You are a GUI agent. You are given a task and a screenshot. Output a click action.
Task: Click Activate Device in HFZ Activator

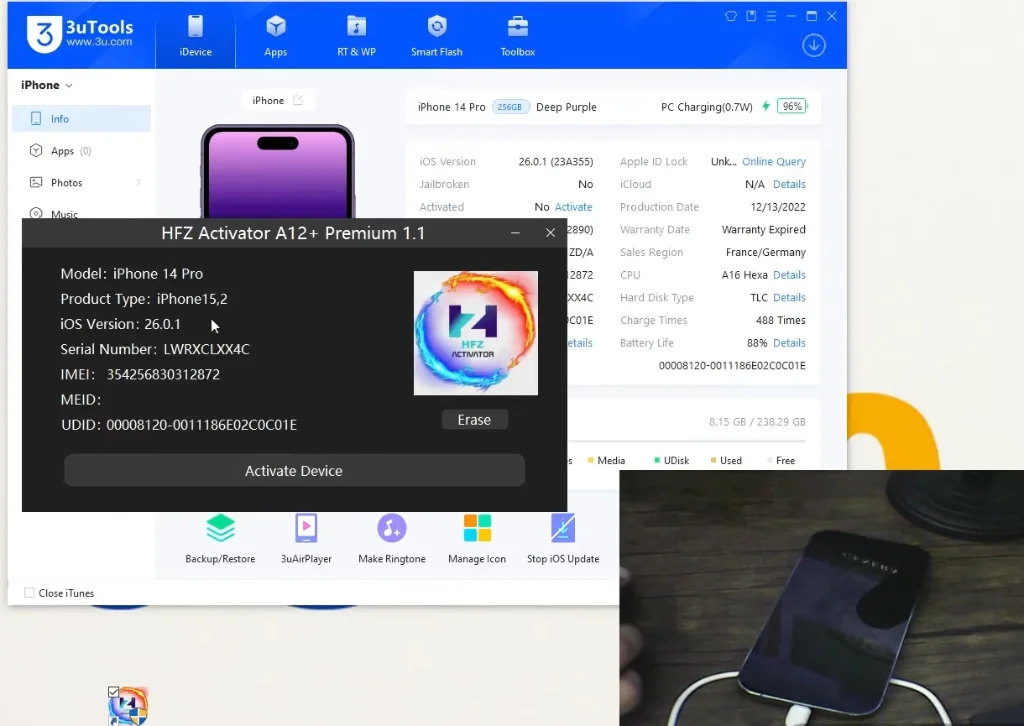click(294, 471)
